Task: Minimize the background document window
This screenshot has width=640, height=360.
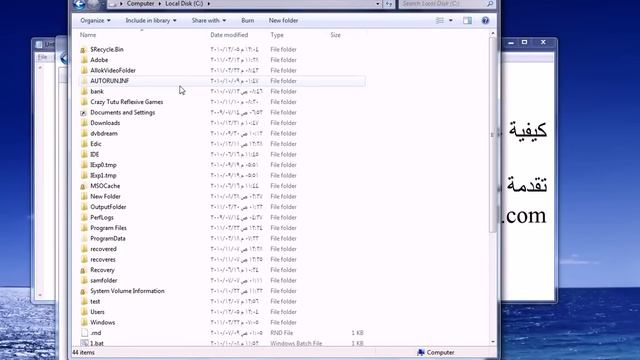Action: point(511,42)
